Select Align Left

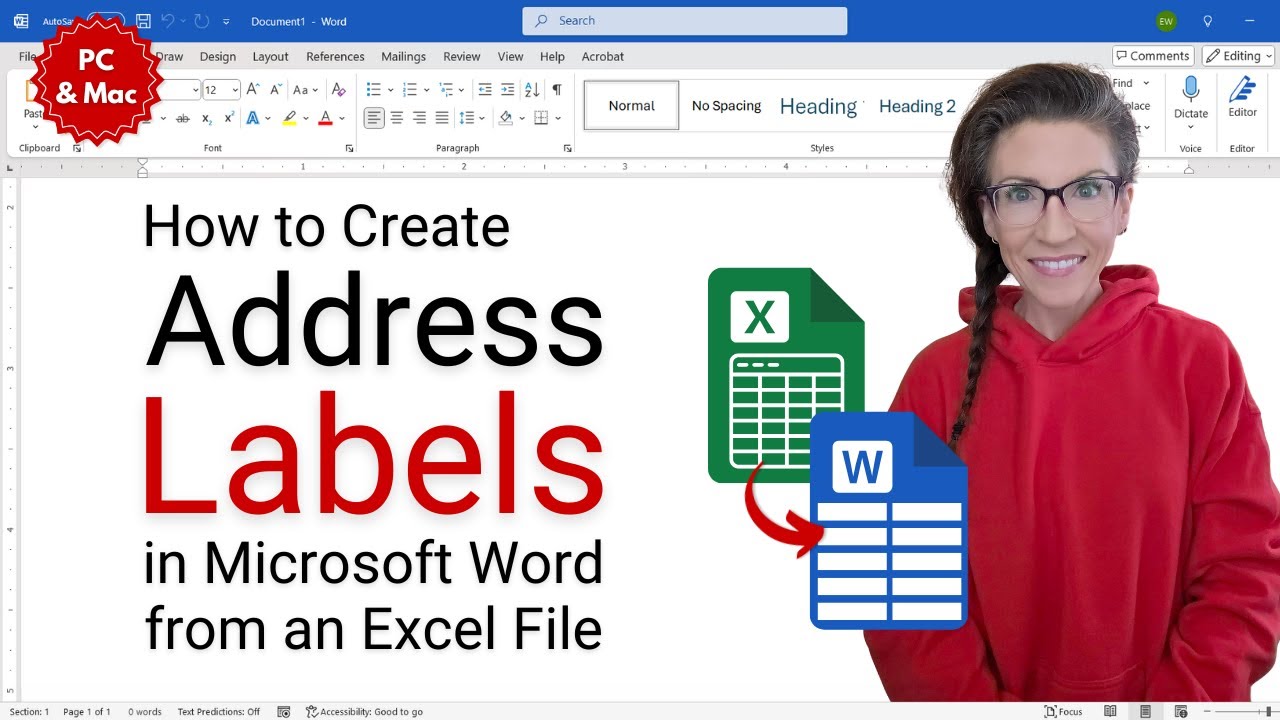point(374,118)
